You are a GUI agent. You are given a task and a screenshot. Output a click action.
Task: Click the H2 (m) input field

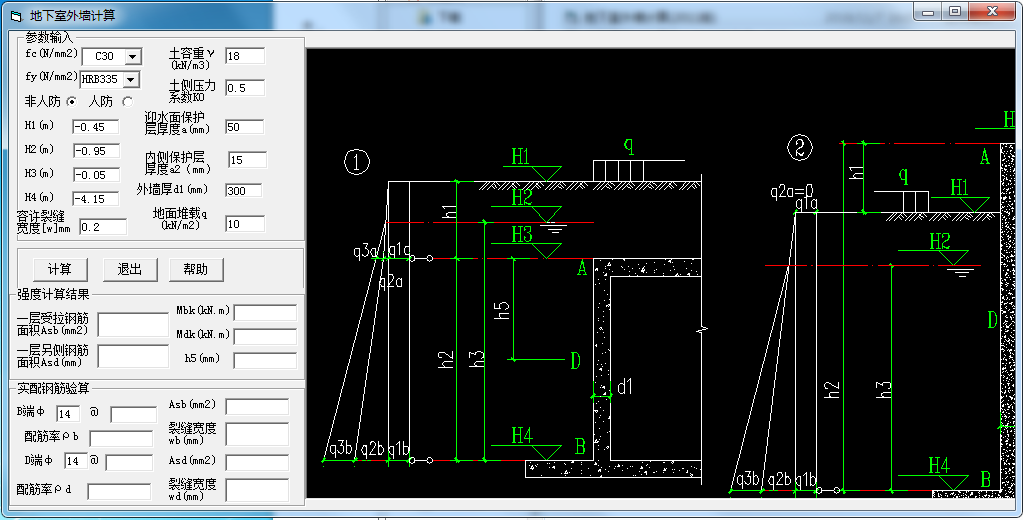click(96, 151)
